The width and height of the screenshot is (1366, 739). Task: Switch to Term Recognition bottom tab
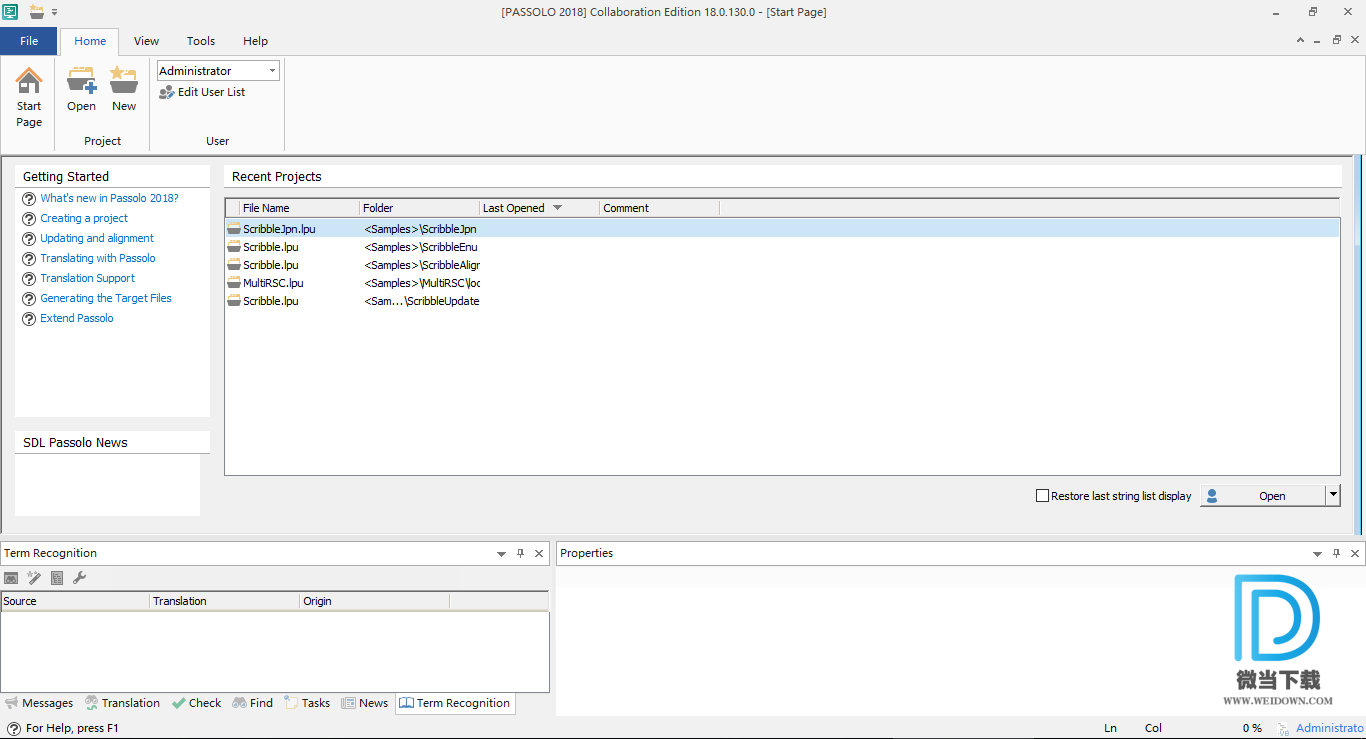coord(455,703)
